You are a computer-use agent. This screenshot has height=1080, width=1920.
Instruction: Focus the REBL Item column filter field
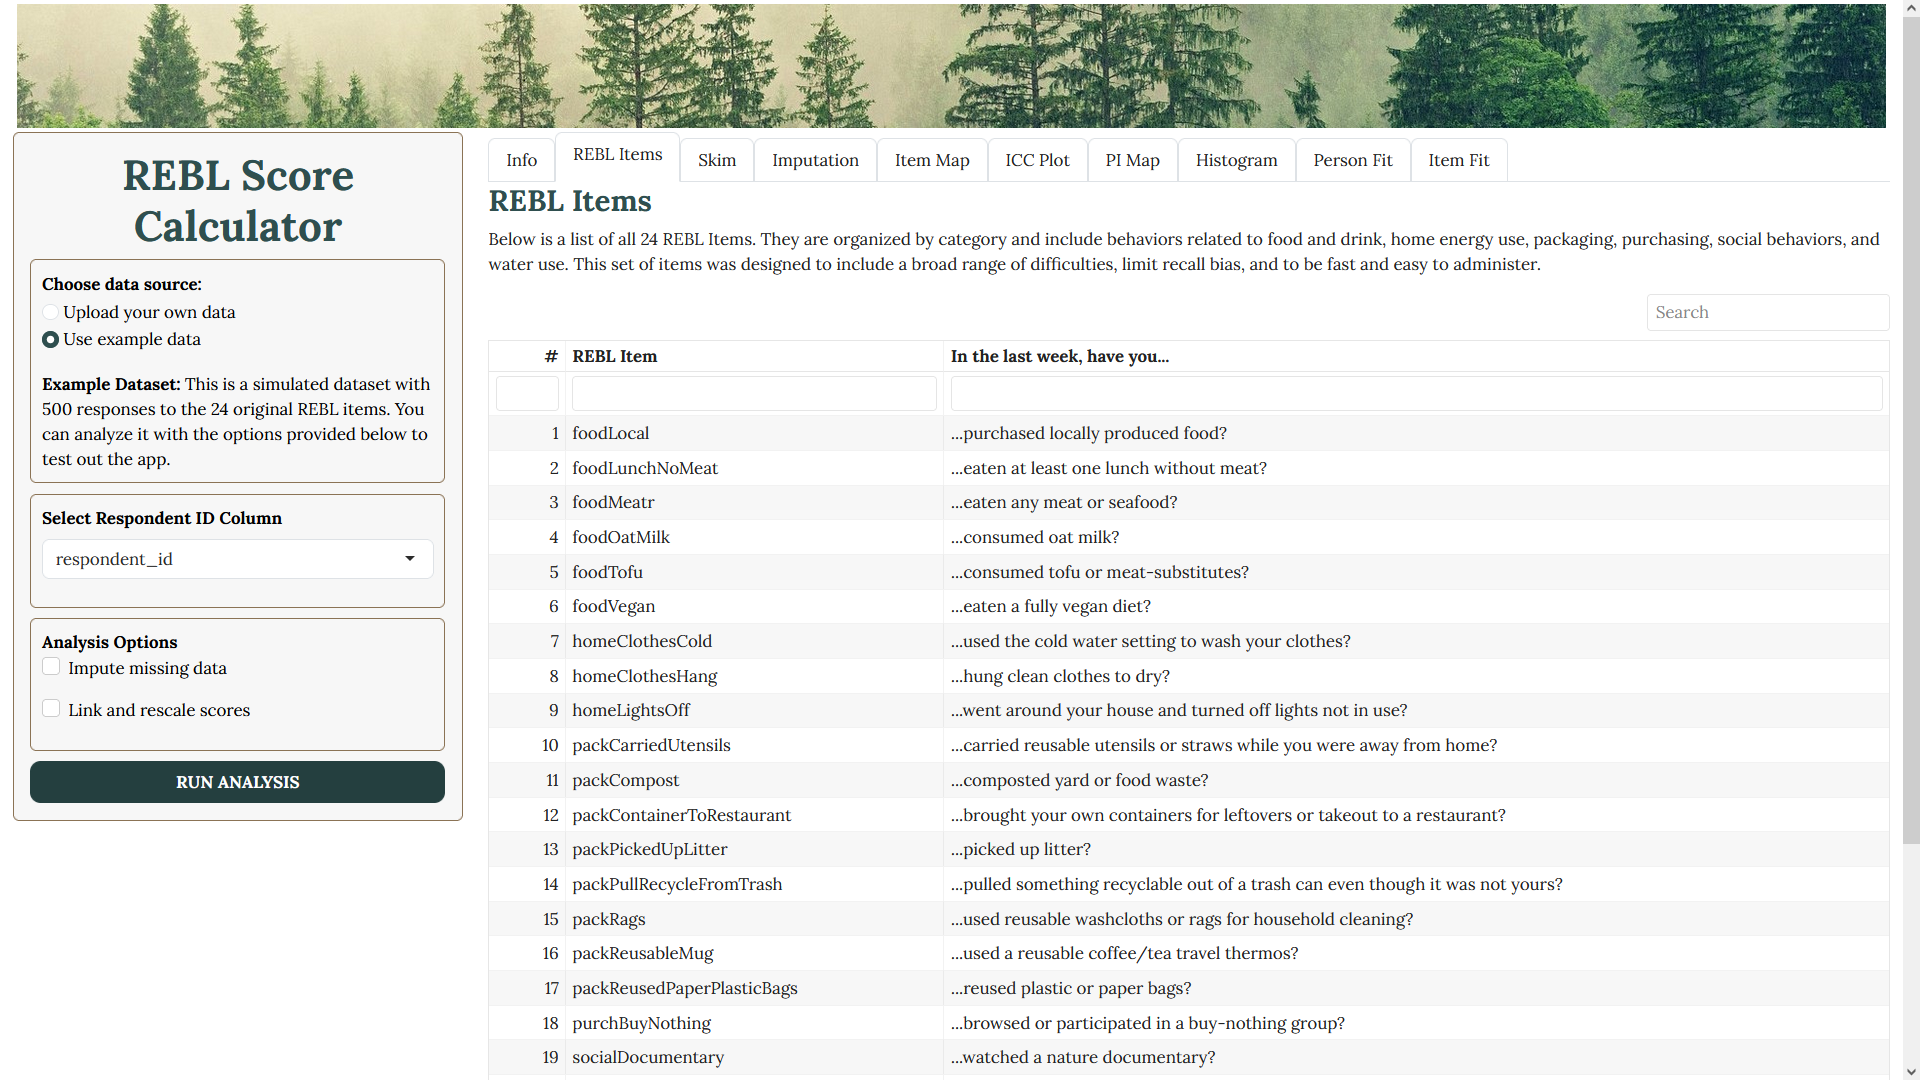click(x=753, y=393)
